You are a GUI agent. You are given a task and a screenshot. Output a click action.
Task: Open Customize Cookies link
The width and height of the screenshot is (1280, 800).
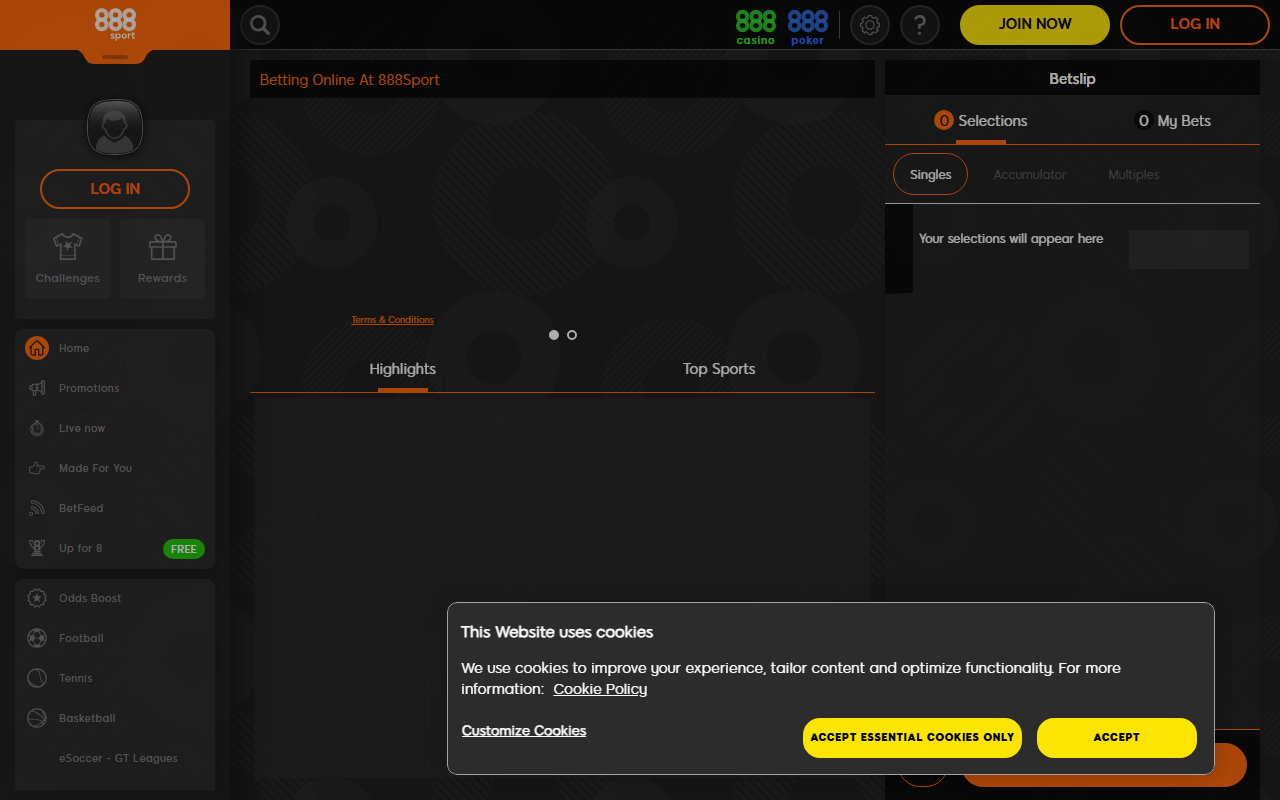point(524,731)
